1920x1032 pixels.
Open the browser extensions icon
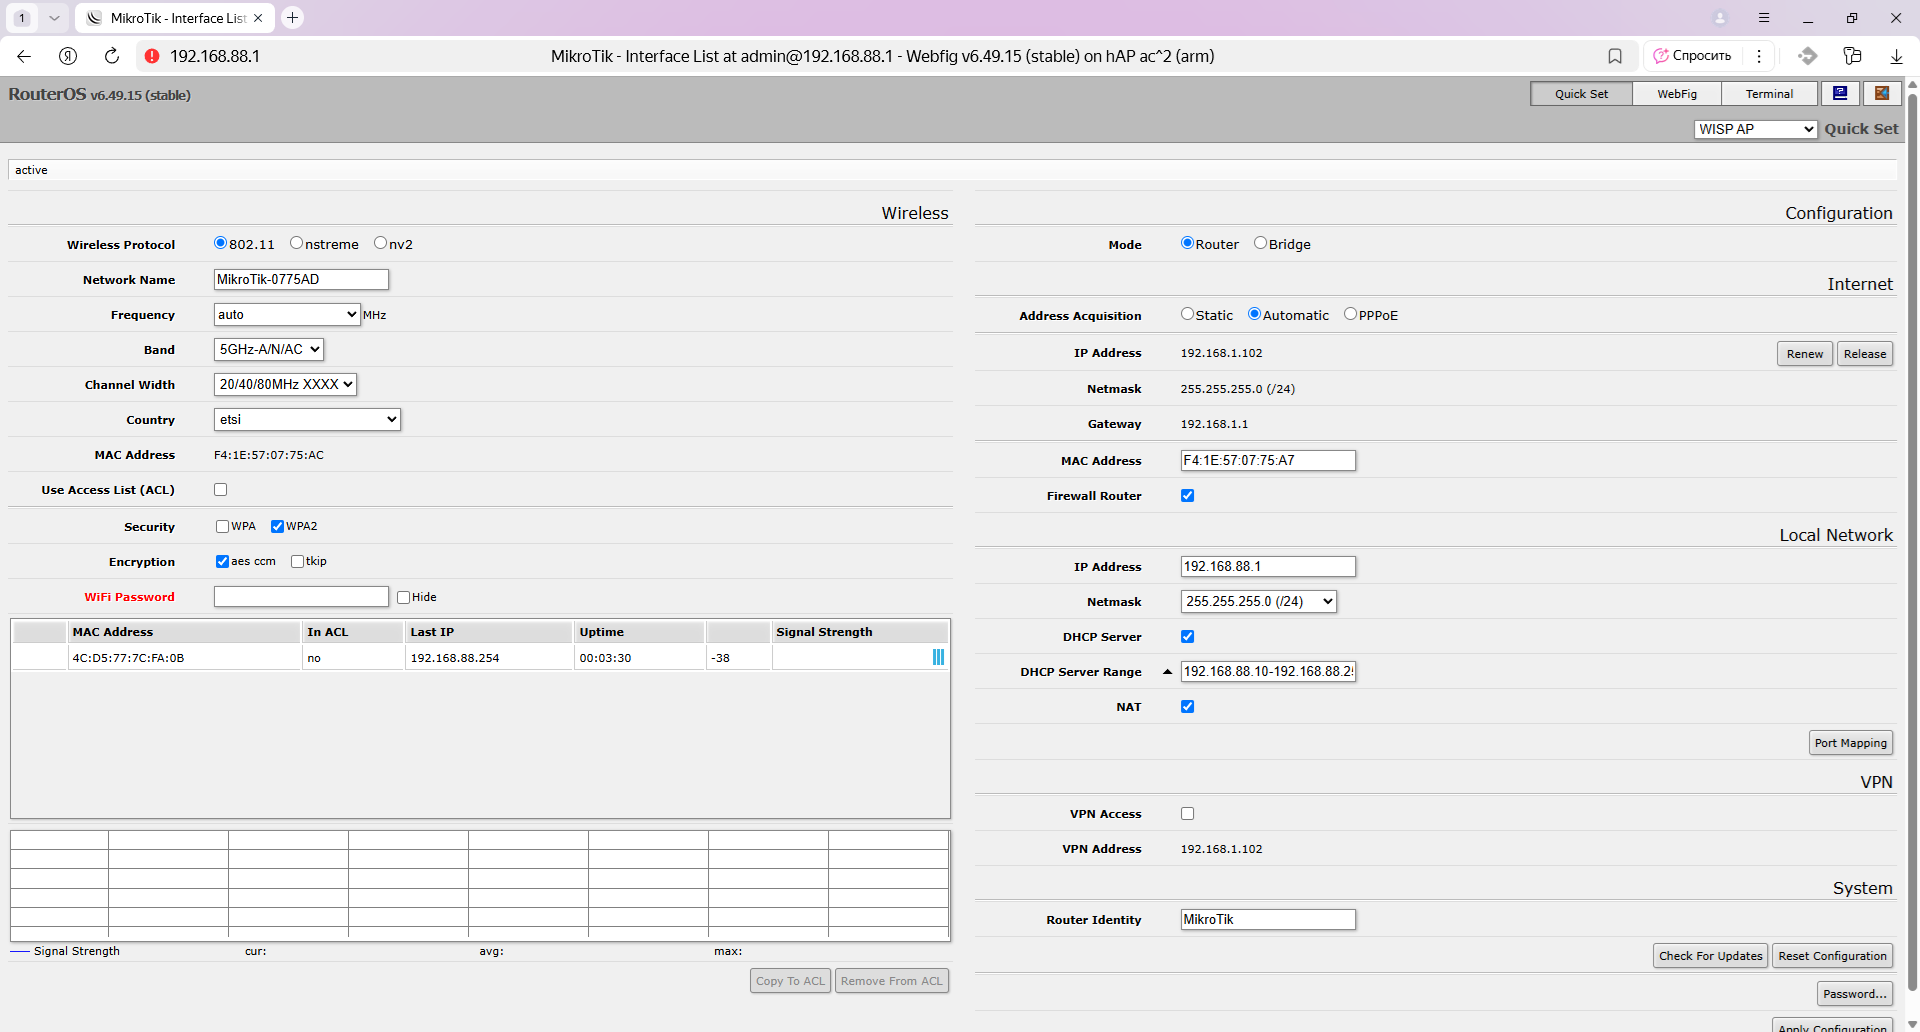[x=1852, y=56]
